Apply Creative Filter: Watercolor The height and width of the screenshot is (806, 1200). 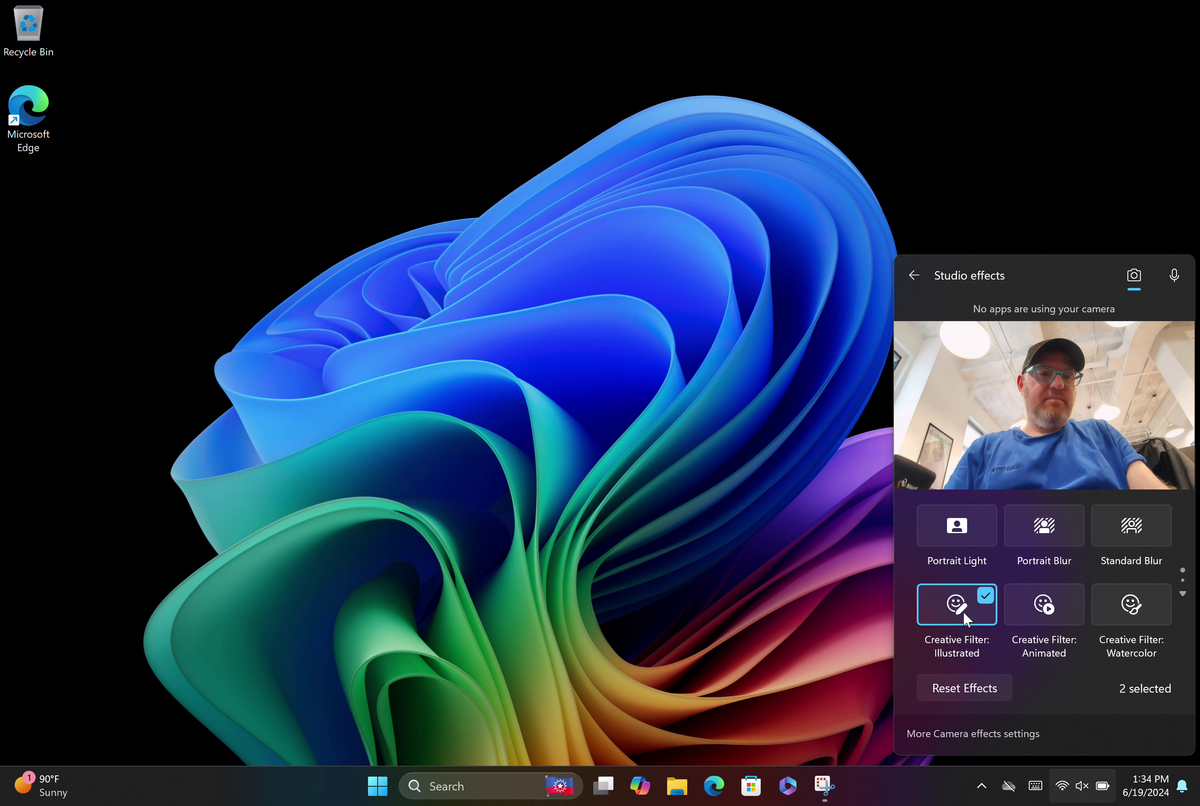point(1131,604)
